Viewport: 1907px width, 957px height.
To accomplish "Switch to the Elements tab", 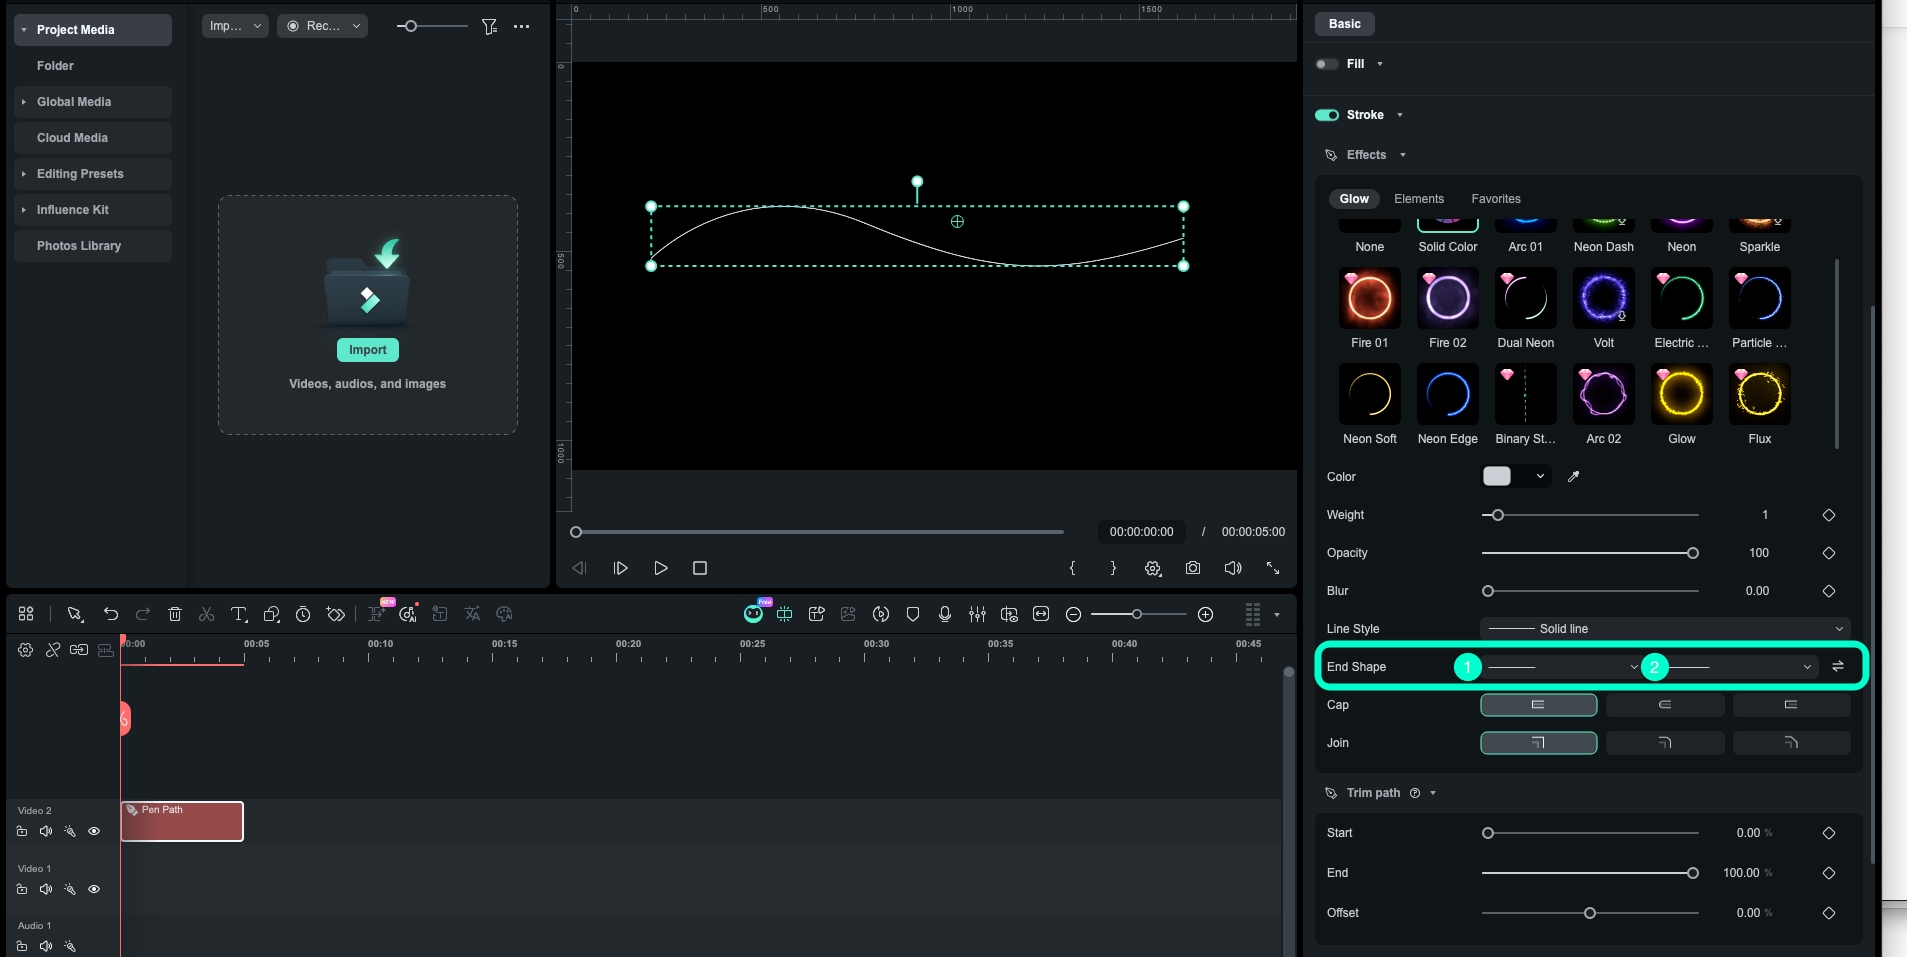I will 1420,199.
